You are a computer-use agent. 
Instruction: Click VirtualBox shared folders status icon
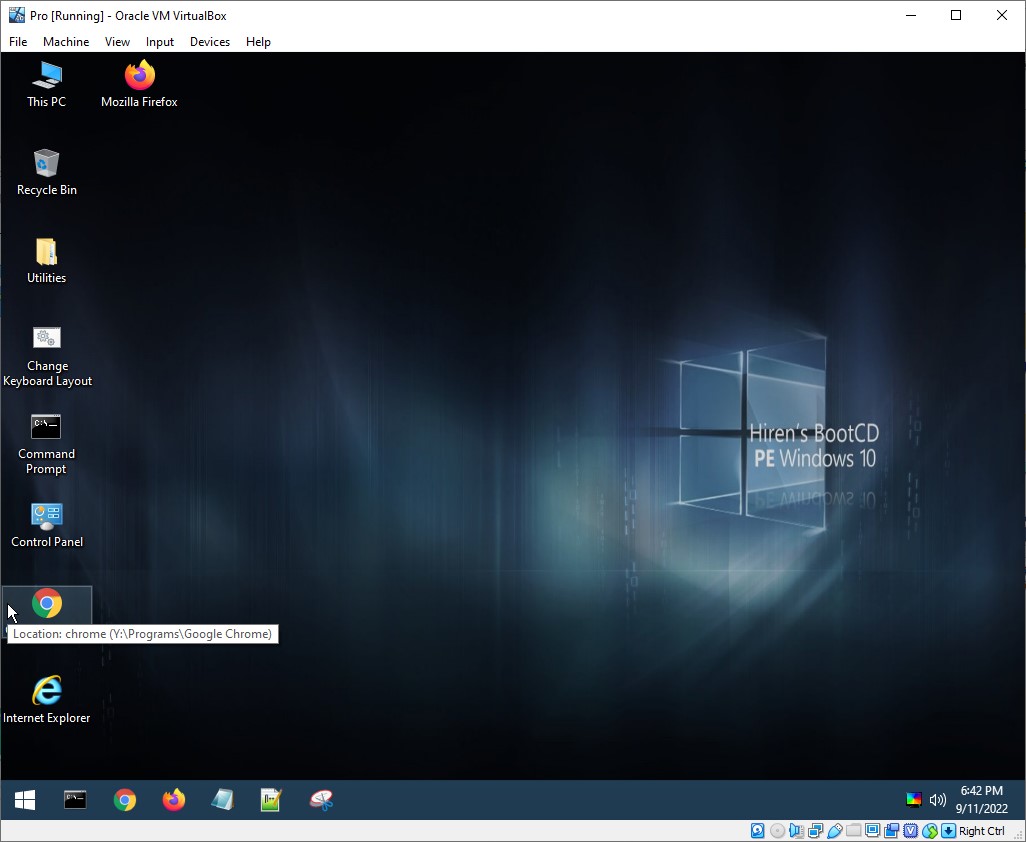(853, 831)
